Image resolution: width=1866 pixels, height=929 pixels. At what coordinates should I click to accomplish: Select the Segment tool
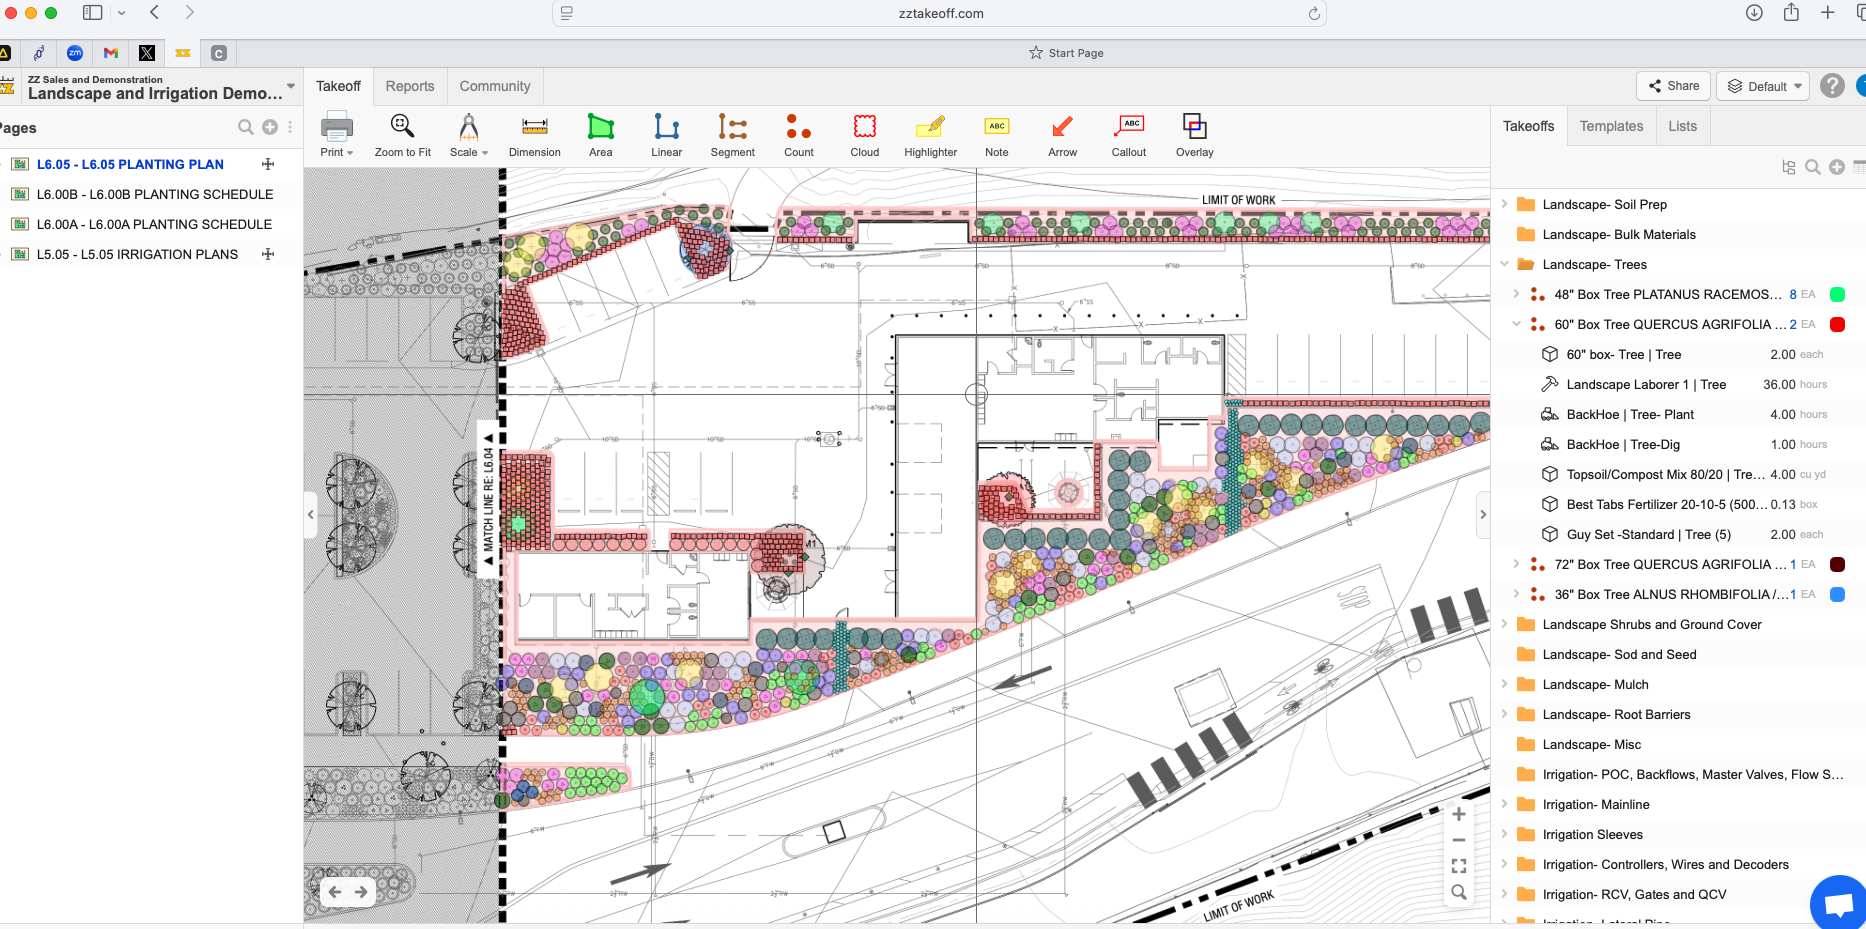[733, 134]
